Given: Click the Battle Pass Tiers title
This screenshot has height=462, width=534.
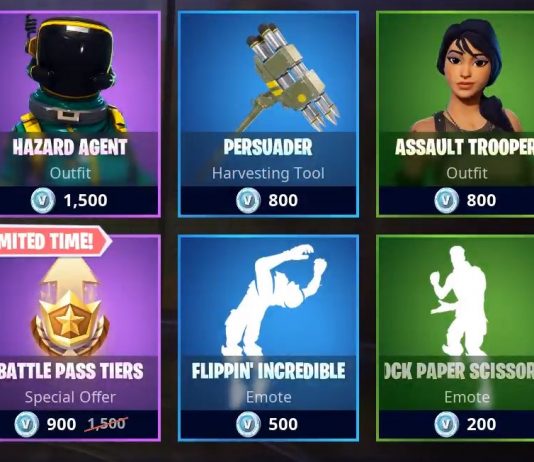Looking at the screenshot, I should click(x=71, y=371).
